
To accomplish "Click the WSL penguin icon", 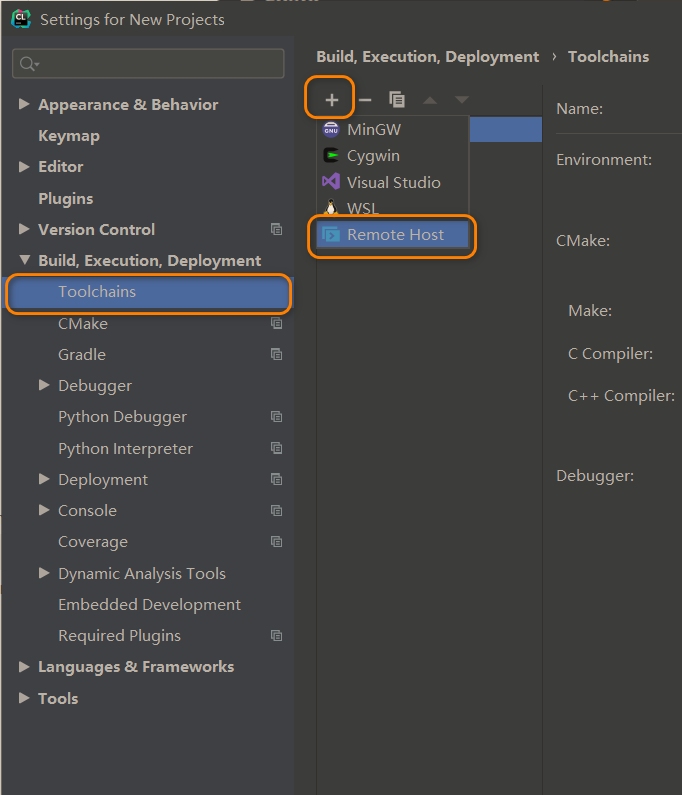I will [x=331, y=207].
